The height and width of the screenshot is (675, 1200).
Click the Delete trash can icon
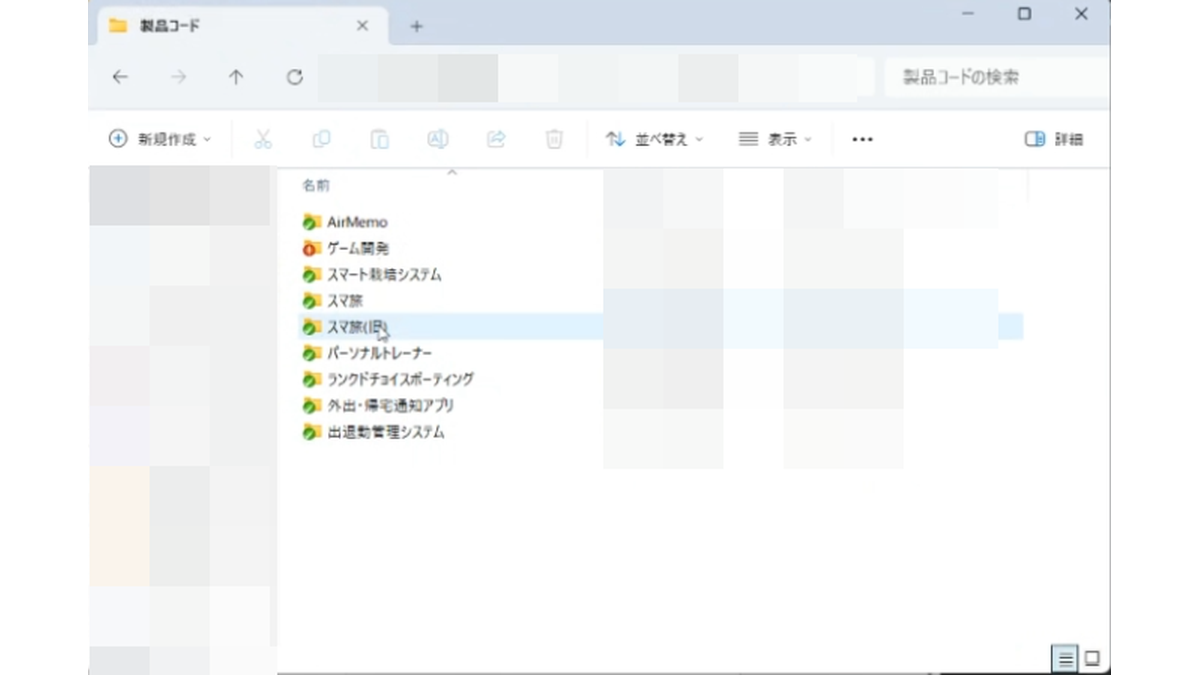click(x=554, y=140)
